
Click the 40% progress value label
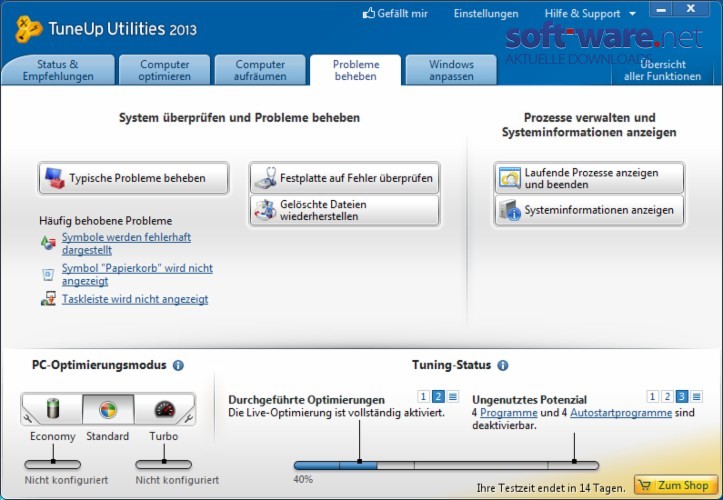pos(303,479)
